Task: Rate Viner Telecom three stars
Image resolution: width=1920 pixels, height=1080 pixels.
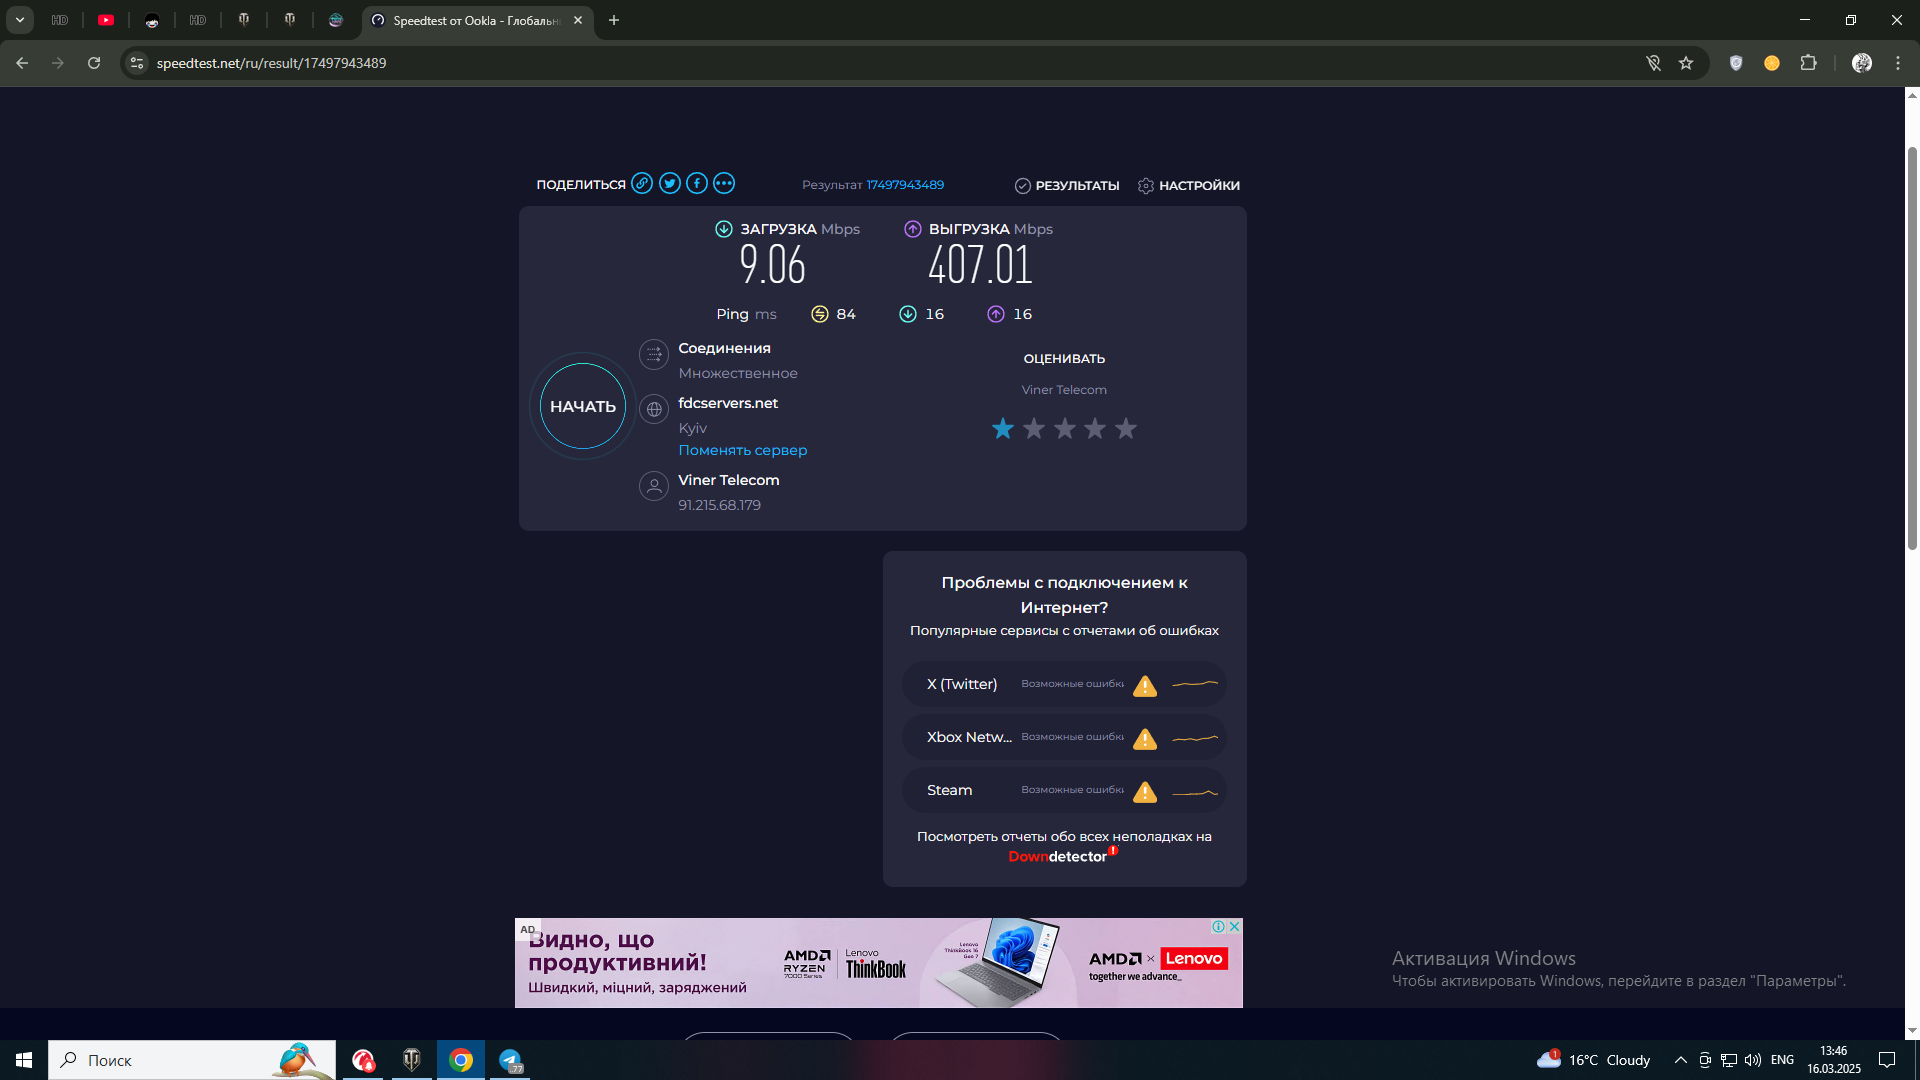Action: [x=1065, y=428]
